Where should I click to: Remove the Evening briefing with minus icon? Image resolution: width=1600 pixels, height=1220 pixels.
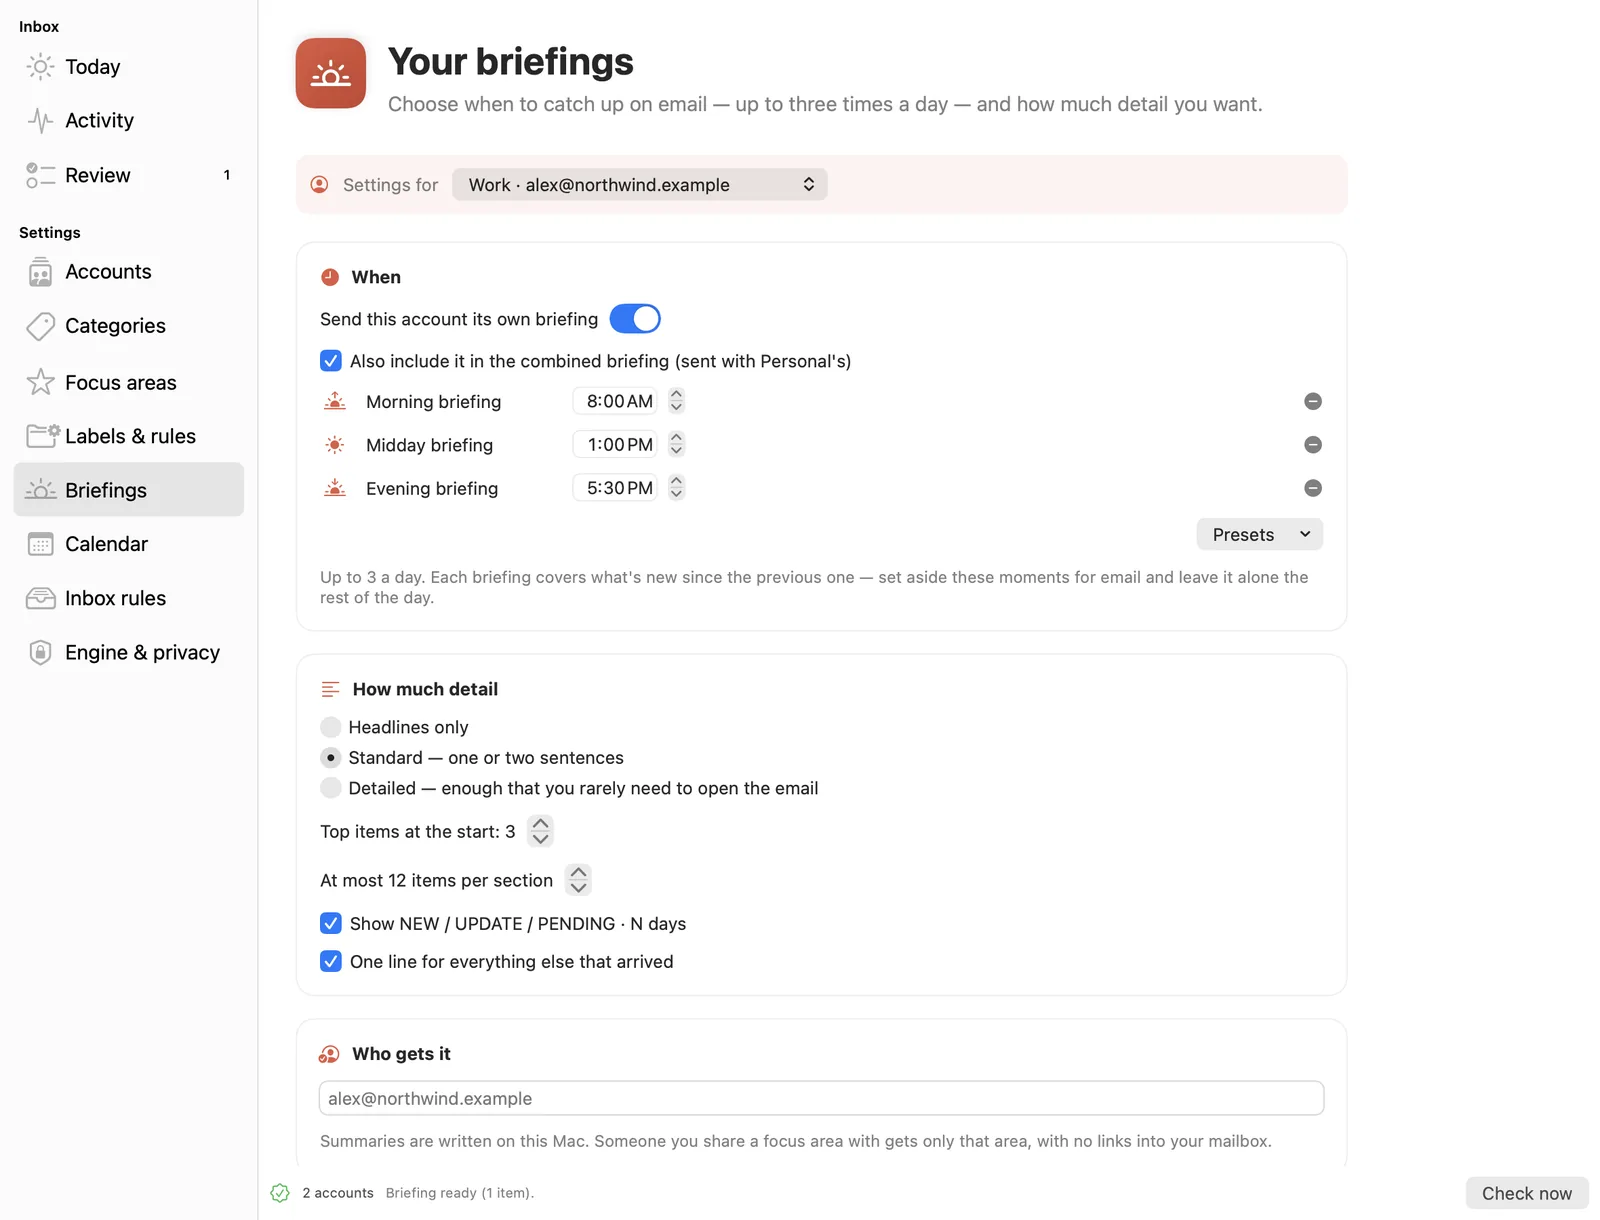click(1313, 488)
